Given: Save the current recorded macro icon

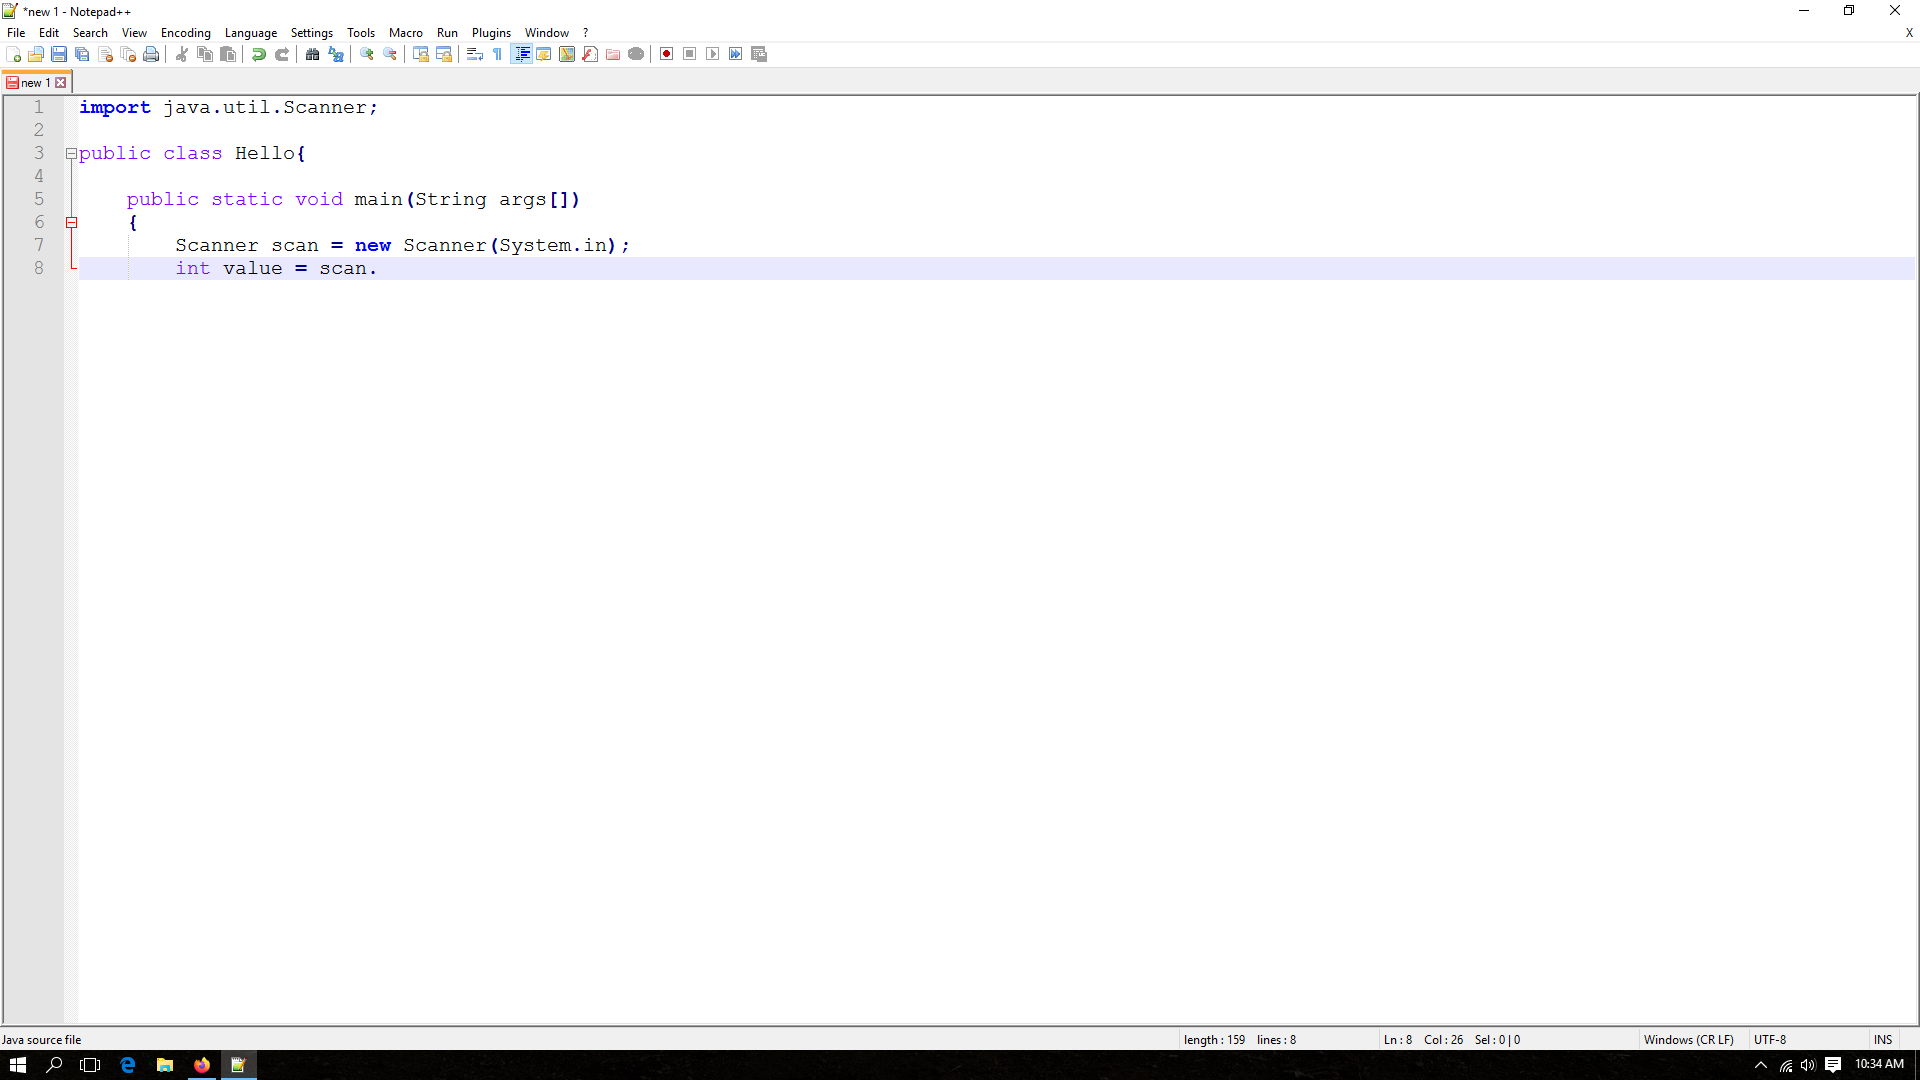Looking at the screenshot, I should coord(759,54).
